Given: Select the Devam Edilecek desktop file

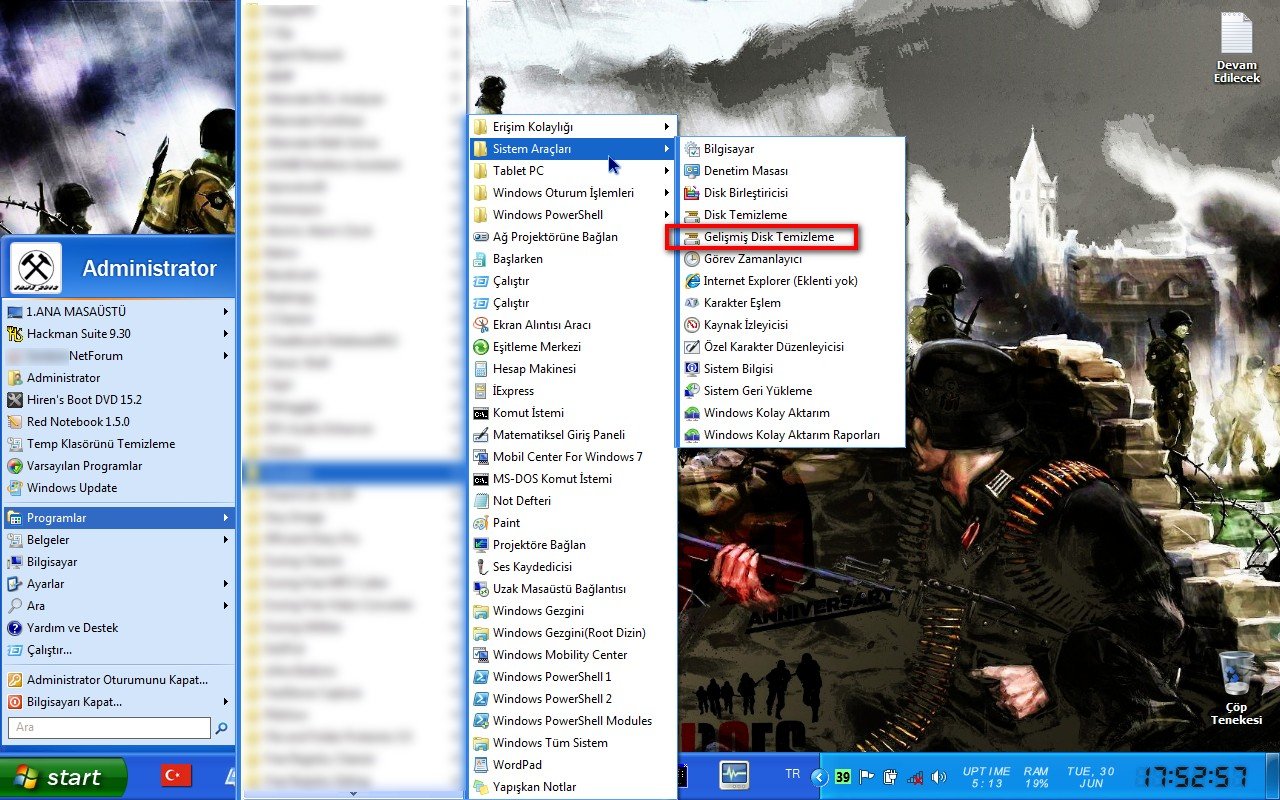Looking at the screenshot, I should click(x=1237, y=49).
